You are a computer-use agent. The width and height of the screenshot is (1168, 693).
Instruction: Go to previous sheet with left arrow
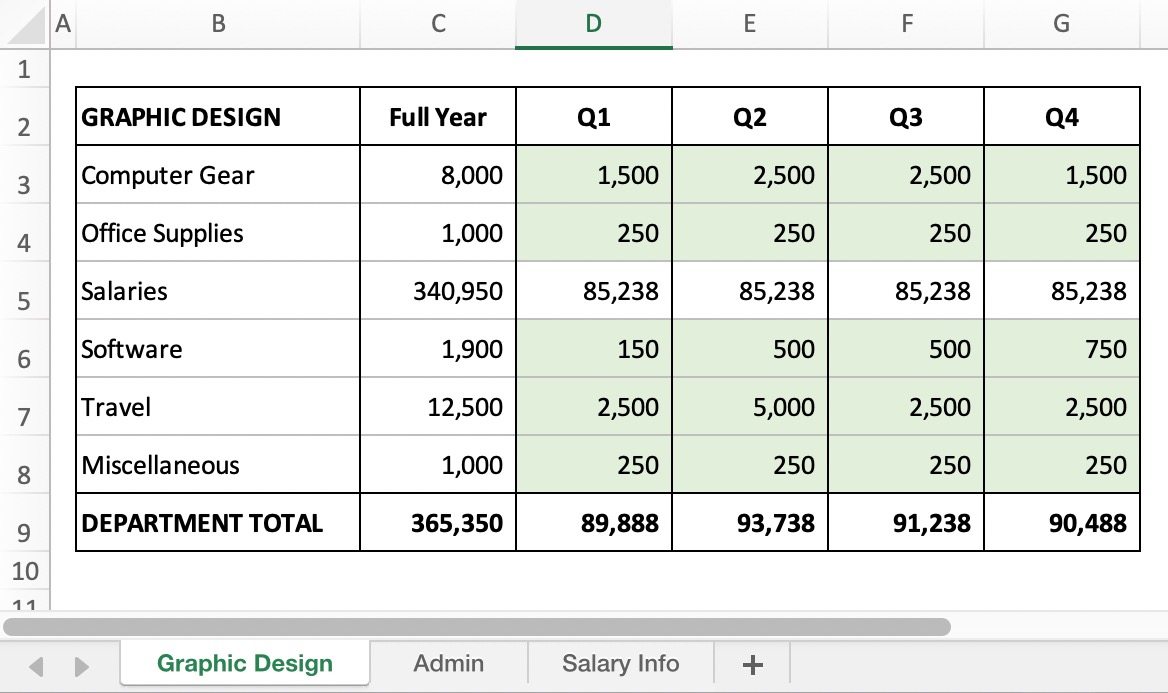35,666
